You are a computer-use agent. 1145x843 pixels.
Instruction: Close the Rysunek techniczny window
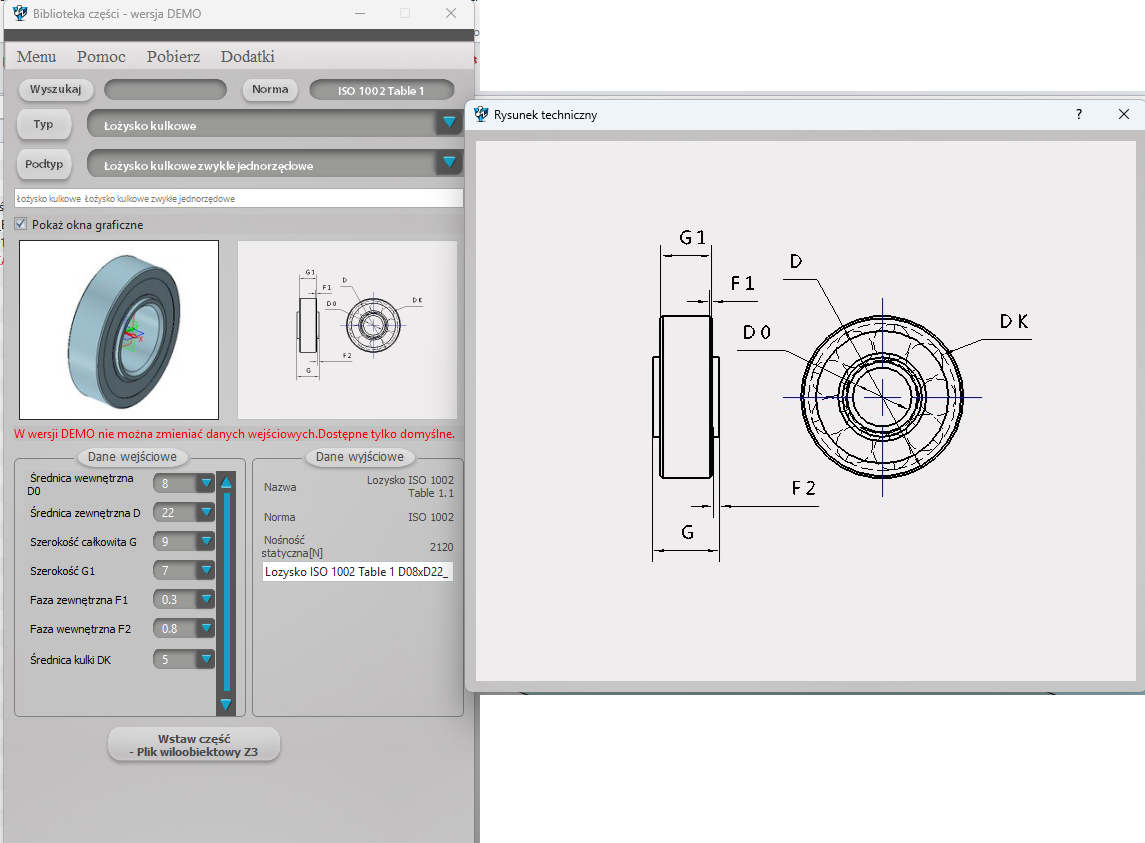(1123, 114)
